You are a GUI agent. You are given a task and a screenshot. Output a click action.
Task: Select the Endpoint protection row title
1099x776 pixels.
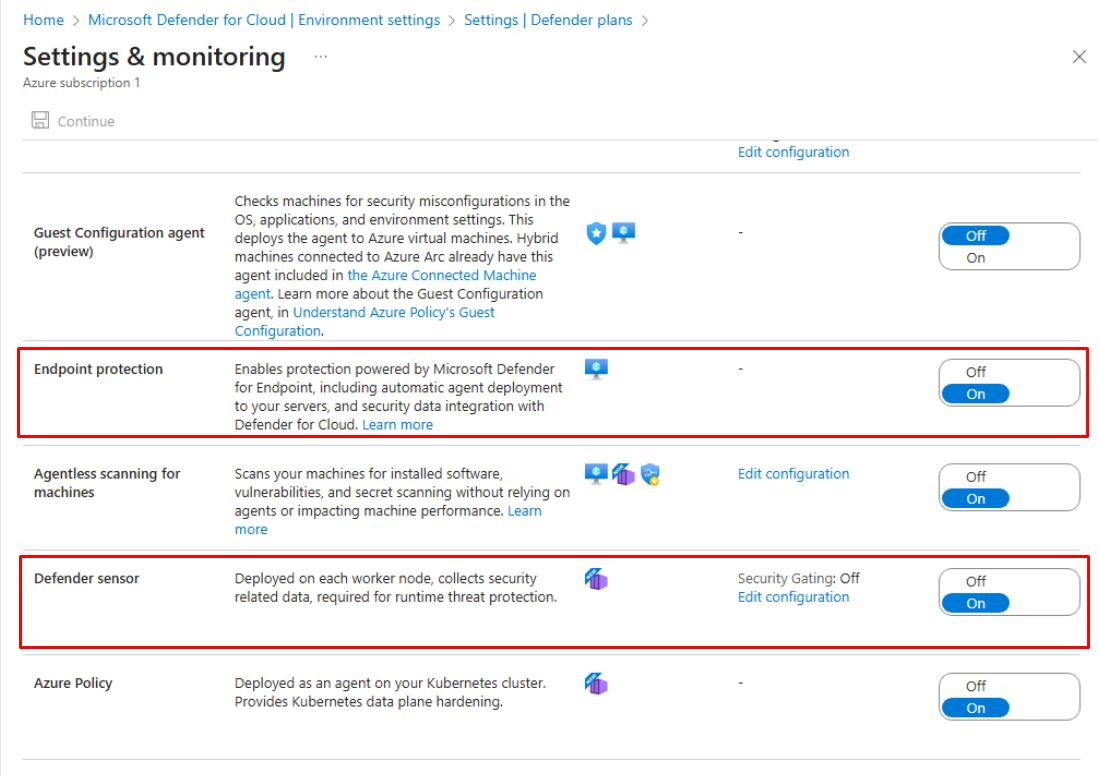pos(98,369)
